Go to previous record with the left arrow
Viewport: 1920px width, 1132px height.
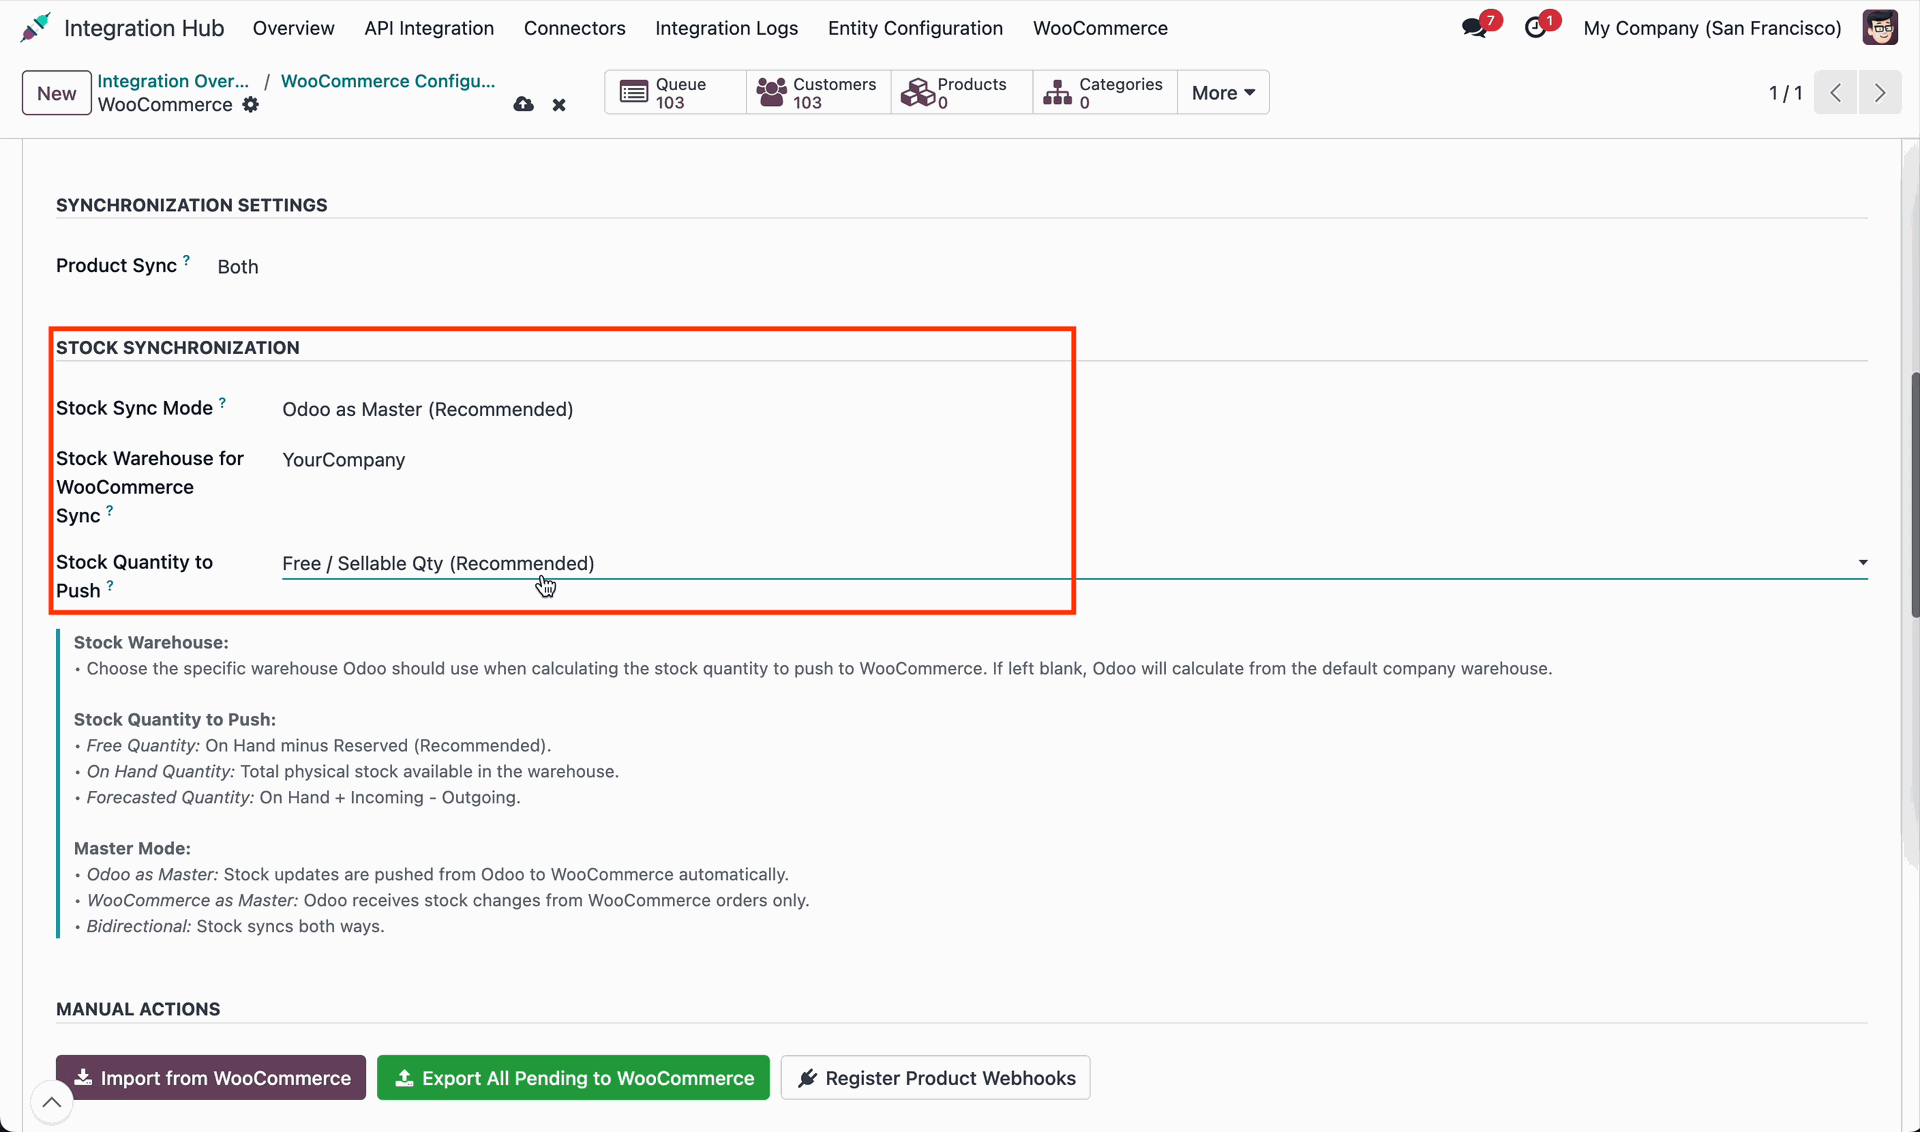[1836, 92]
